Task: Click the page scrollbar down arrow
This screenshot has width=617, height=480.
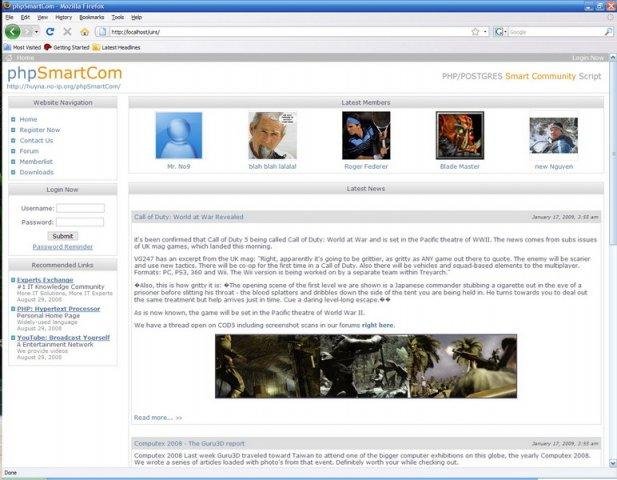Action: (x=612, y=463)
